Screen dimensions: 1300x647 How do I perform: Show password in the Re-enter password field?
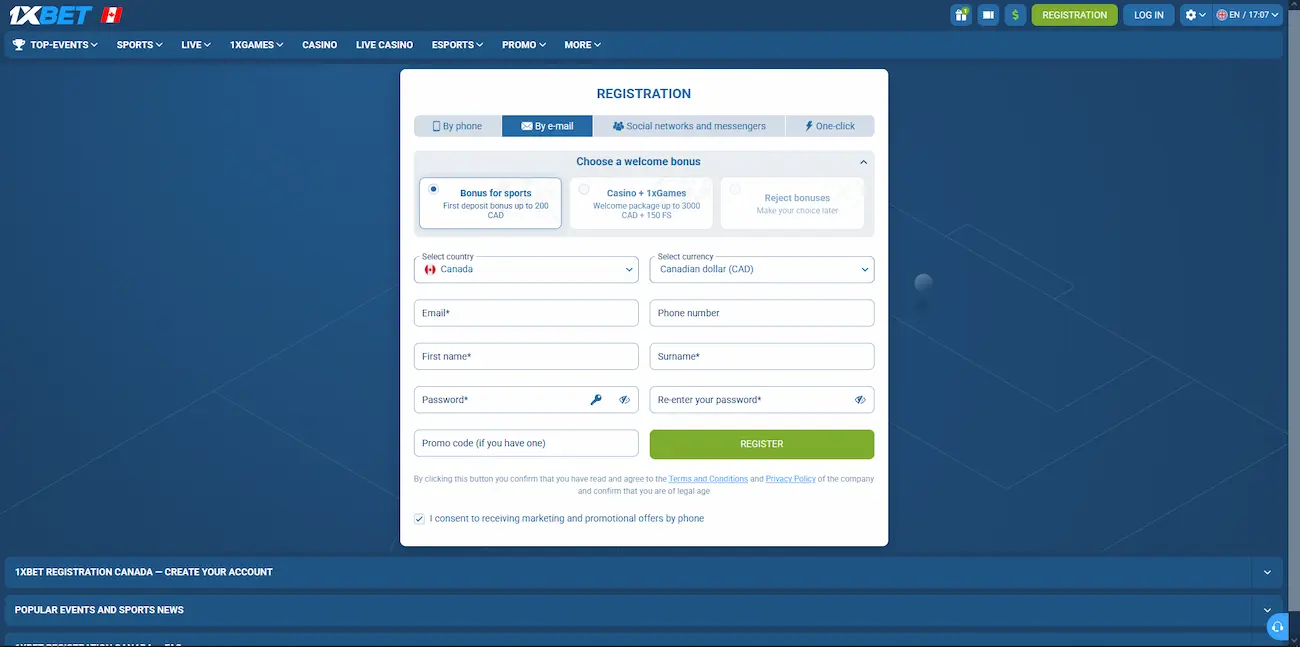coord(860,400)
